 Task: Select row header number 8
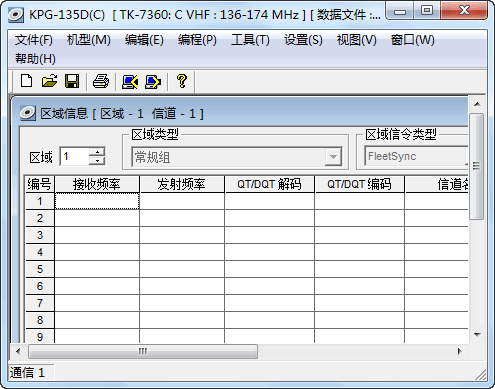pyautogui.click(x=40, y=320)
